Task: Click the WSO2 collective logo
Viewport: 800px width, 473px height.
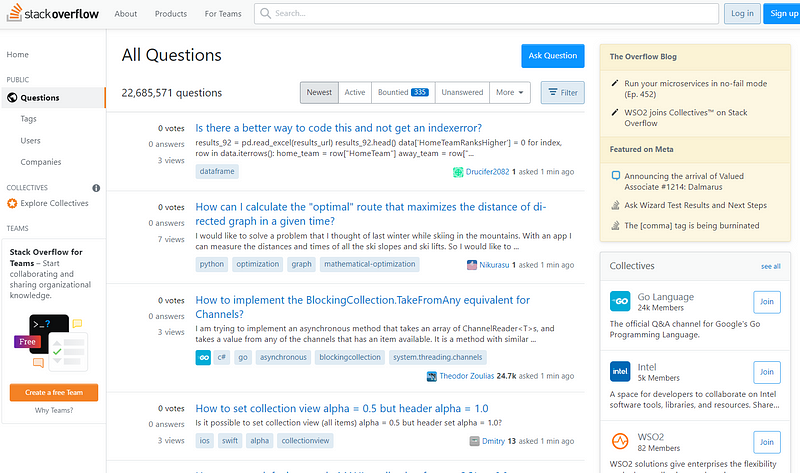Action: [x=620, y=441]
